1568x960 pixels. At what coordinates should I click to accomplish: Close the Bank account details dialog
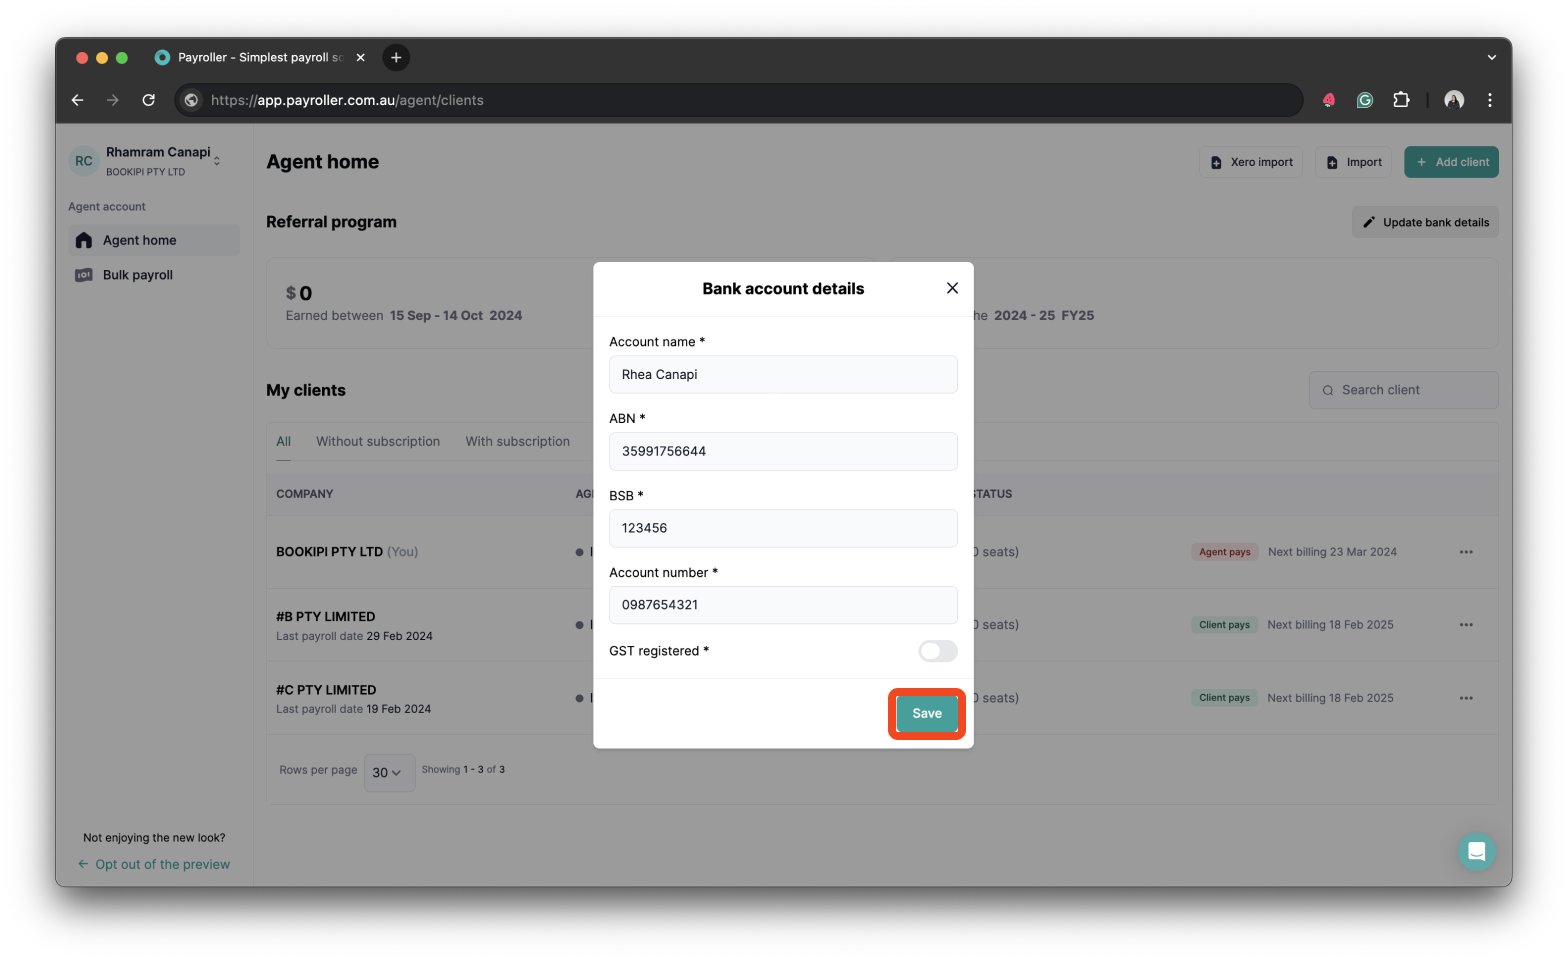pyautogui.click(x=952, y=288)
